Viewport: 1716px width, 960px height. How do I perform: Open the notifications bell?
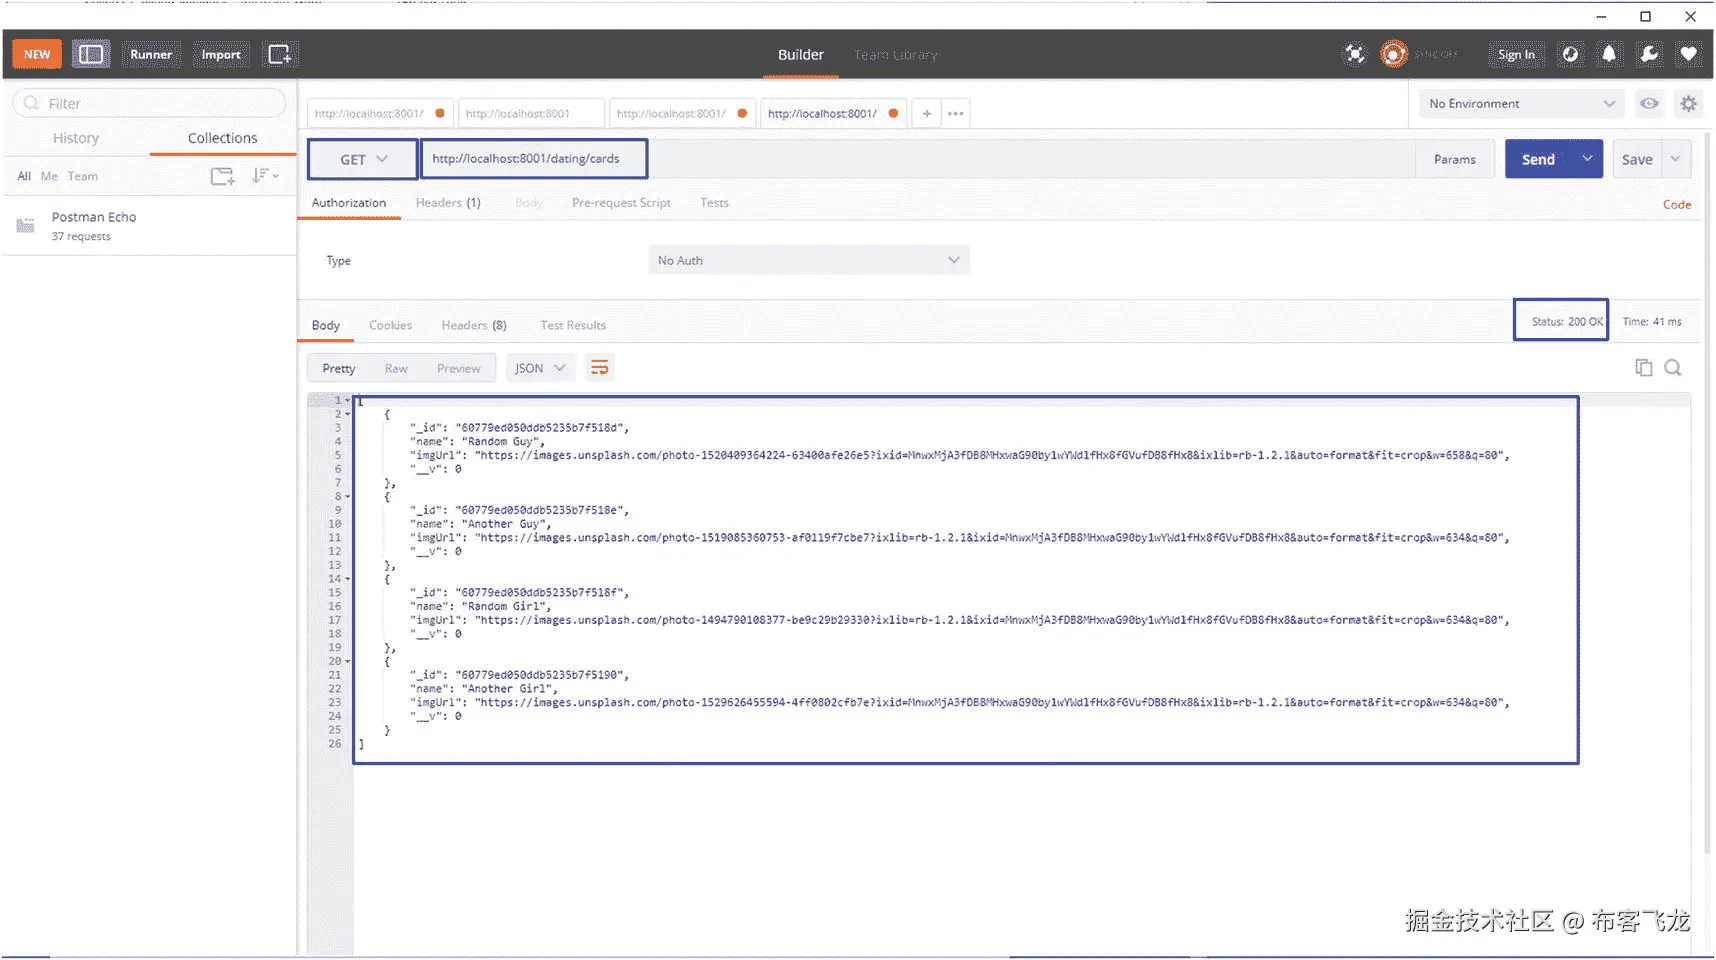pos(1609,54)
